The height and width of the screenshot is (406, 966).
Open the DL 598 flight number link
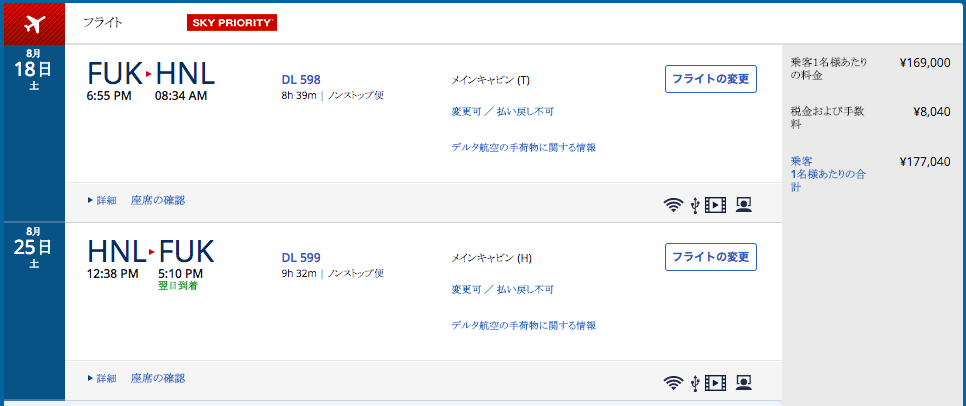(x=301, y=79)
